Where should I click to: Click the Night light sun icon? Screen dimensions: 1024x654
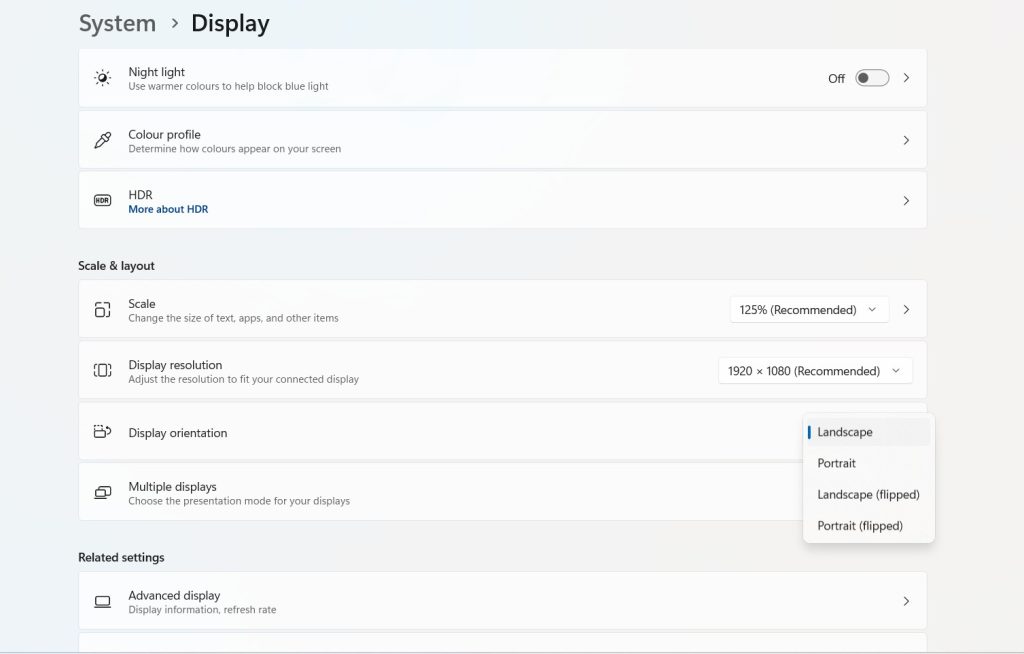point(102,78)
